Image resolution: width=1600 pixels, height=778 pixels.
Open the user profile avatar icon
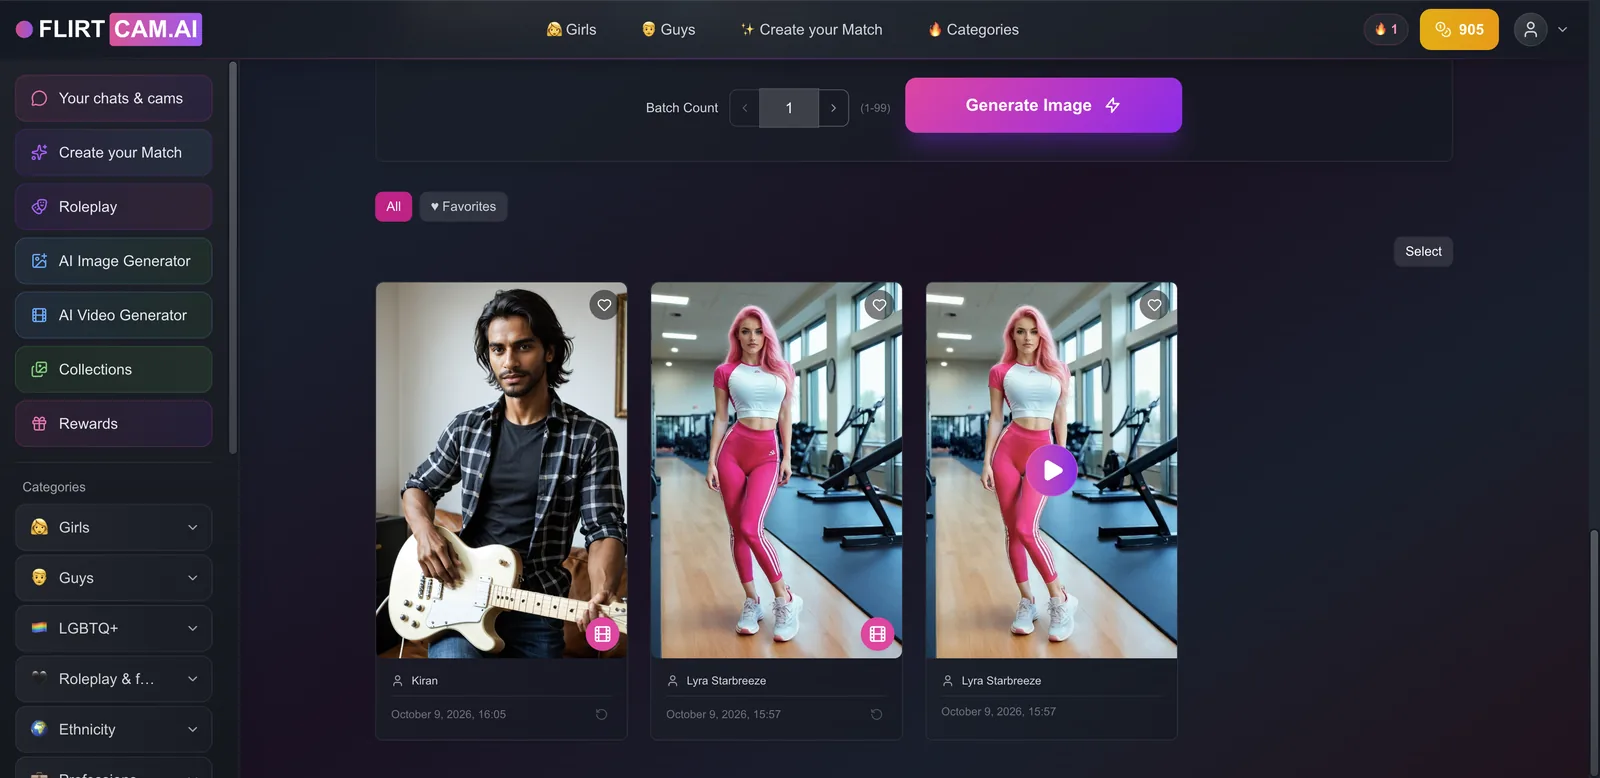(1530, 29)
